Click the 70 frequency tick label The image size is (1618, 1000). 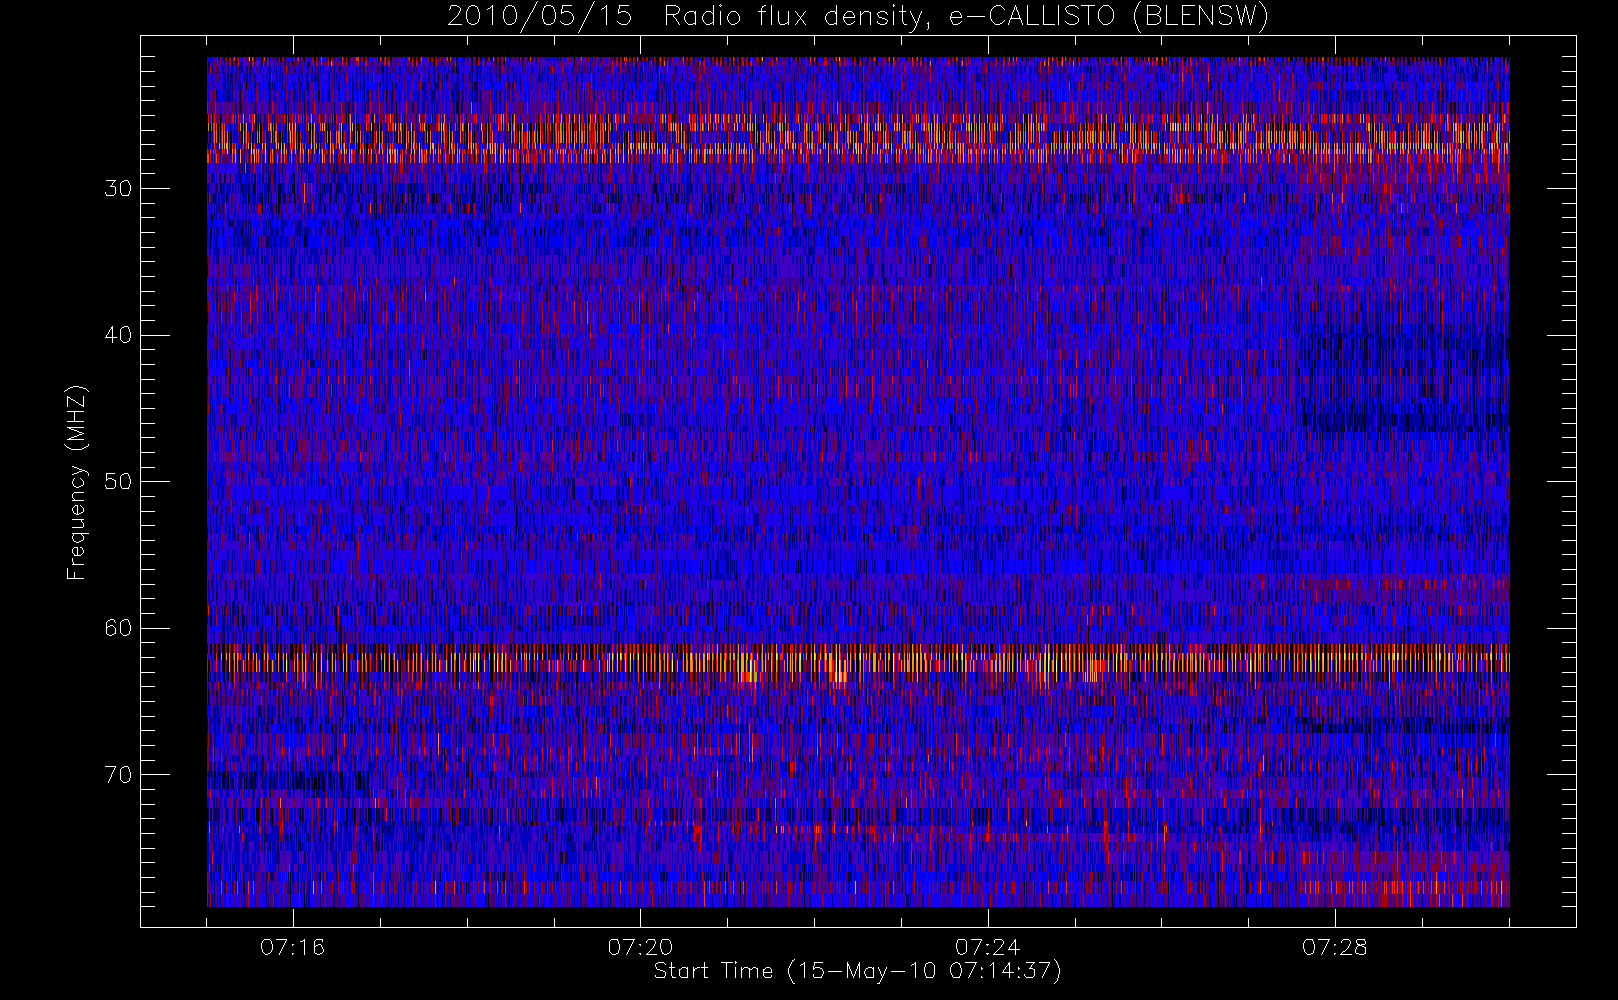pyautogui.click(x=118, y=775)
